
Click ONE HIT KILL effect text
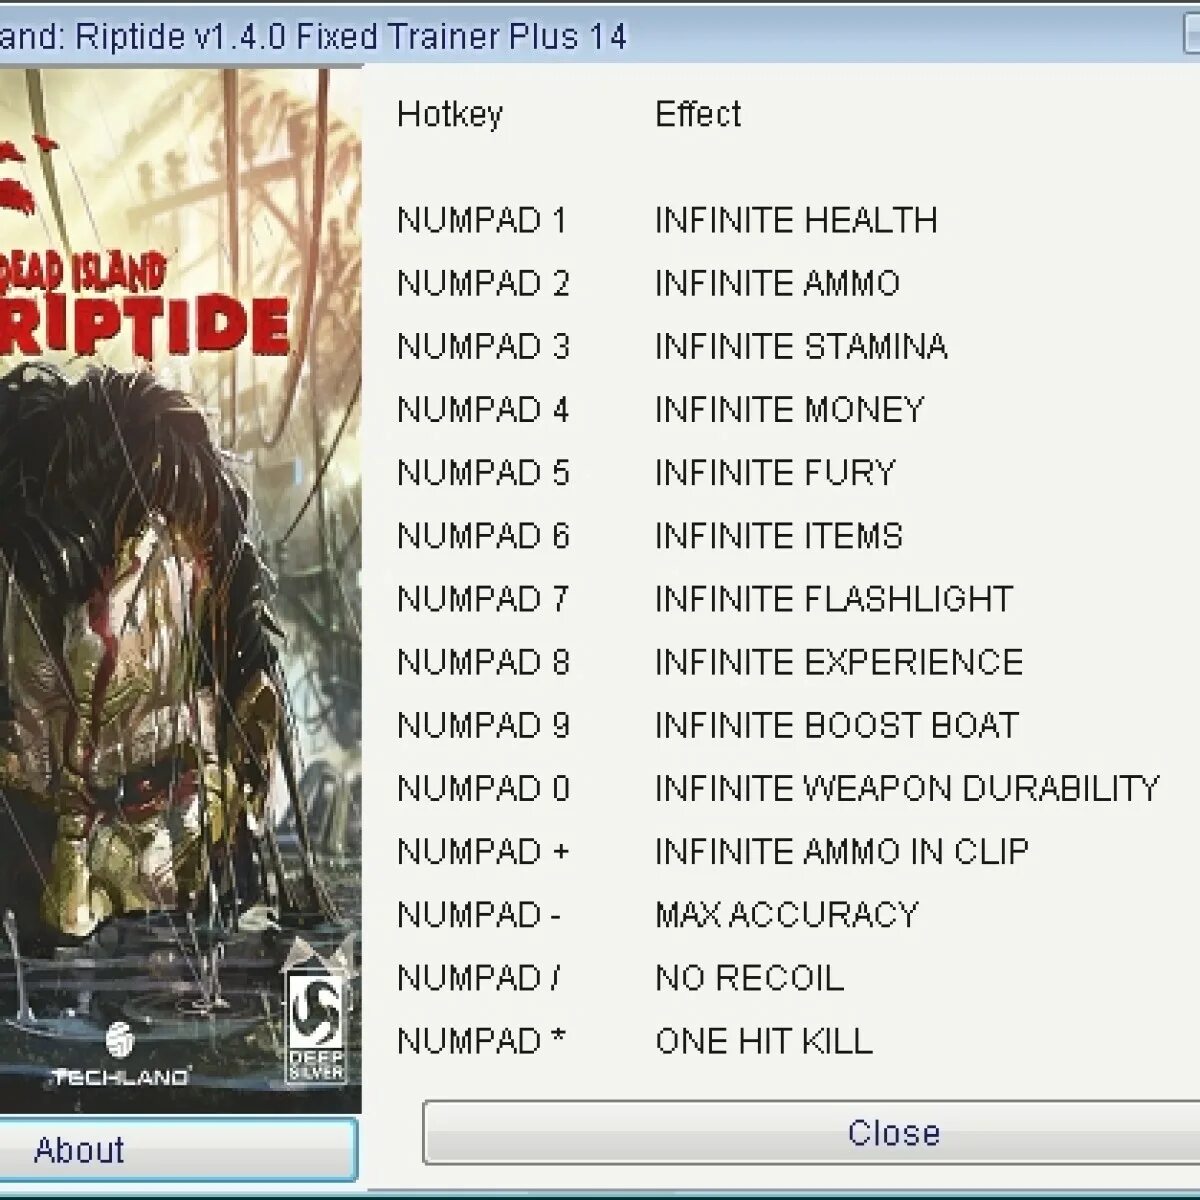click(764, 1040)
